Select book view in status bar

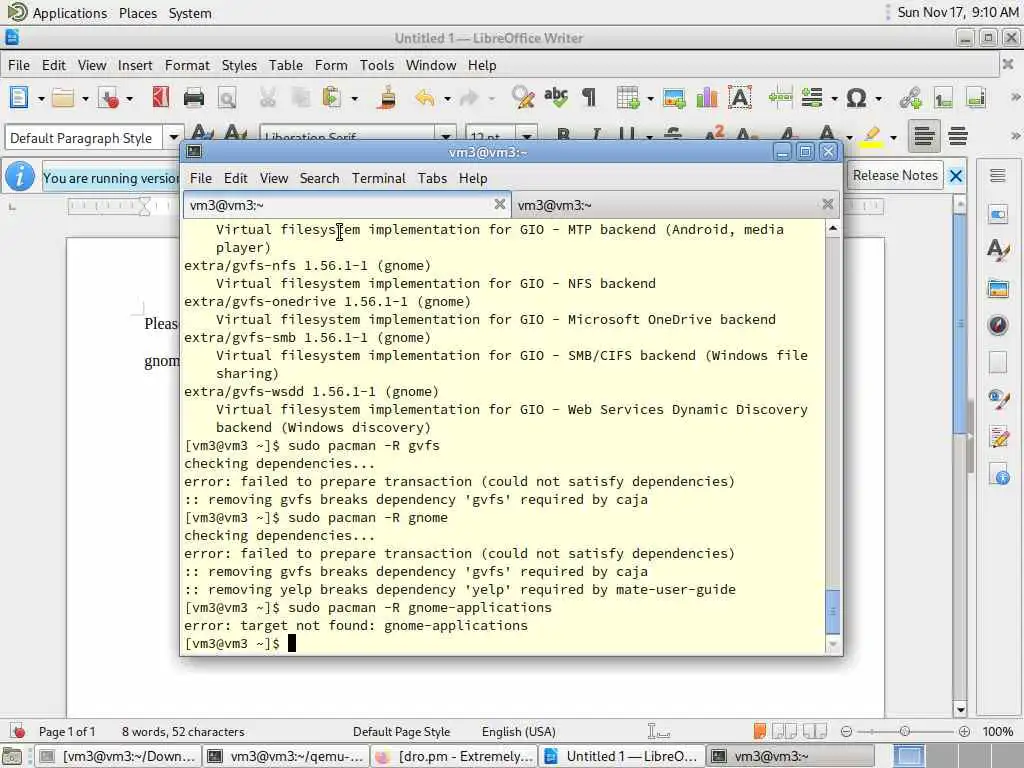(814, 731)
